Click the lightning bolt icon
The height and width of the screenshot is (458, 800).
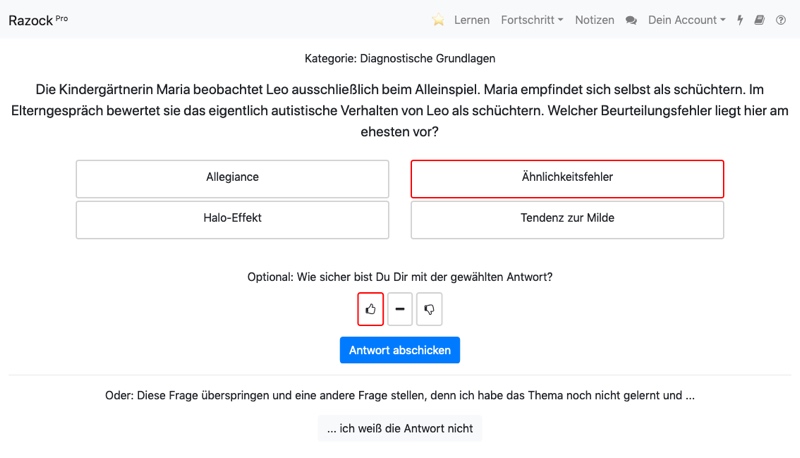[740, 20]
